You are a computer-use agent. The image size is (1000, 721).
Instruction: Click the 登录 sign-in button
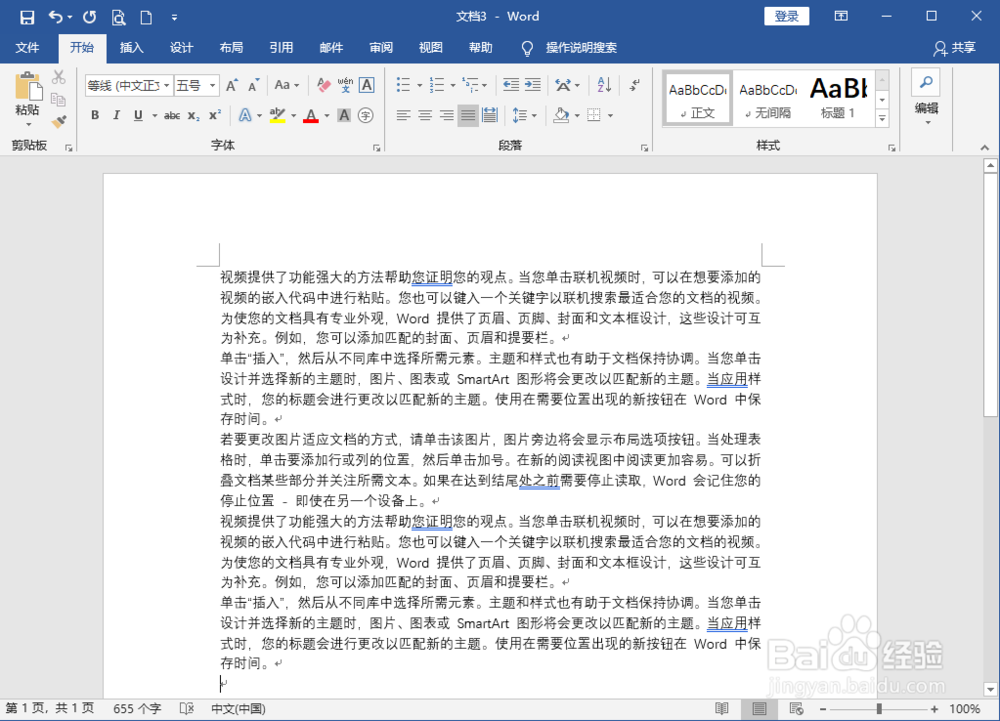coord(786,16)
